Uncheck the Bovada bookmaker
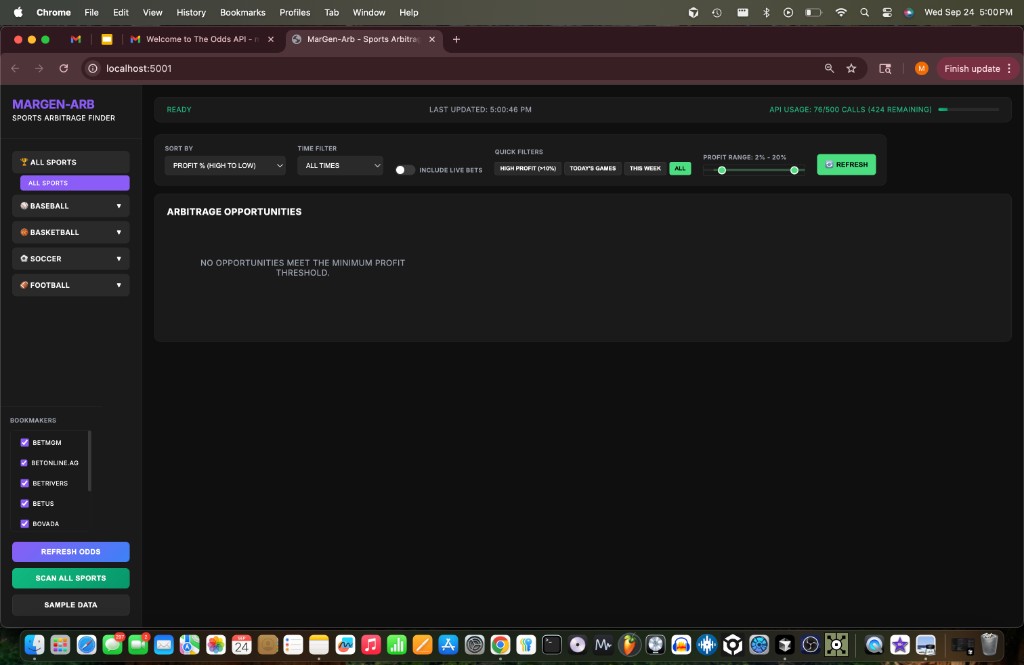This screenshot has height=665, width=1024. click(25, 524)
